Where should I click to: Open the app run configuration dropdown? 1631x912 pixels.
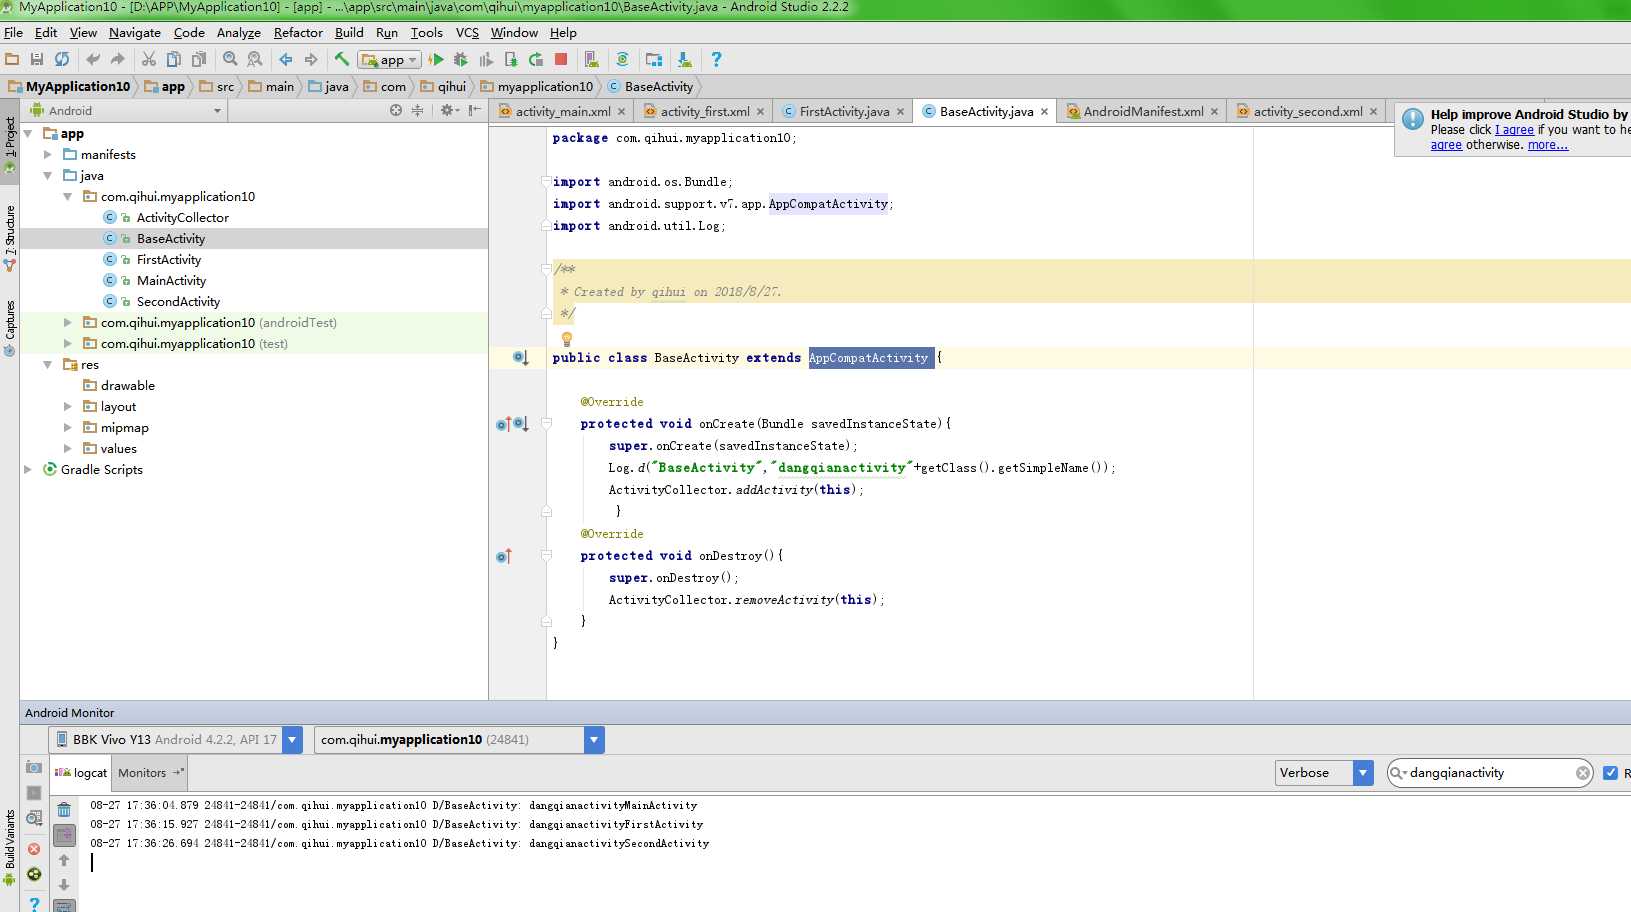[x=389, y=60]
